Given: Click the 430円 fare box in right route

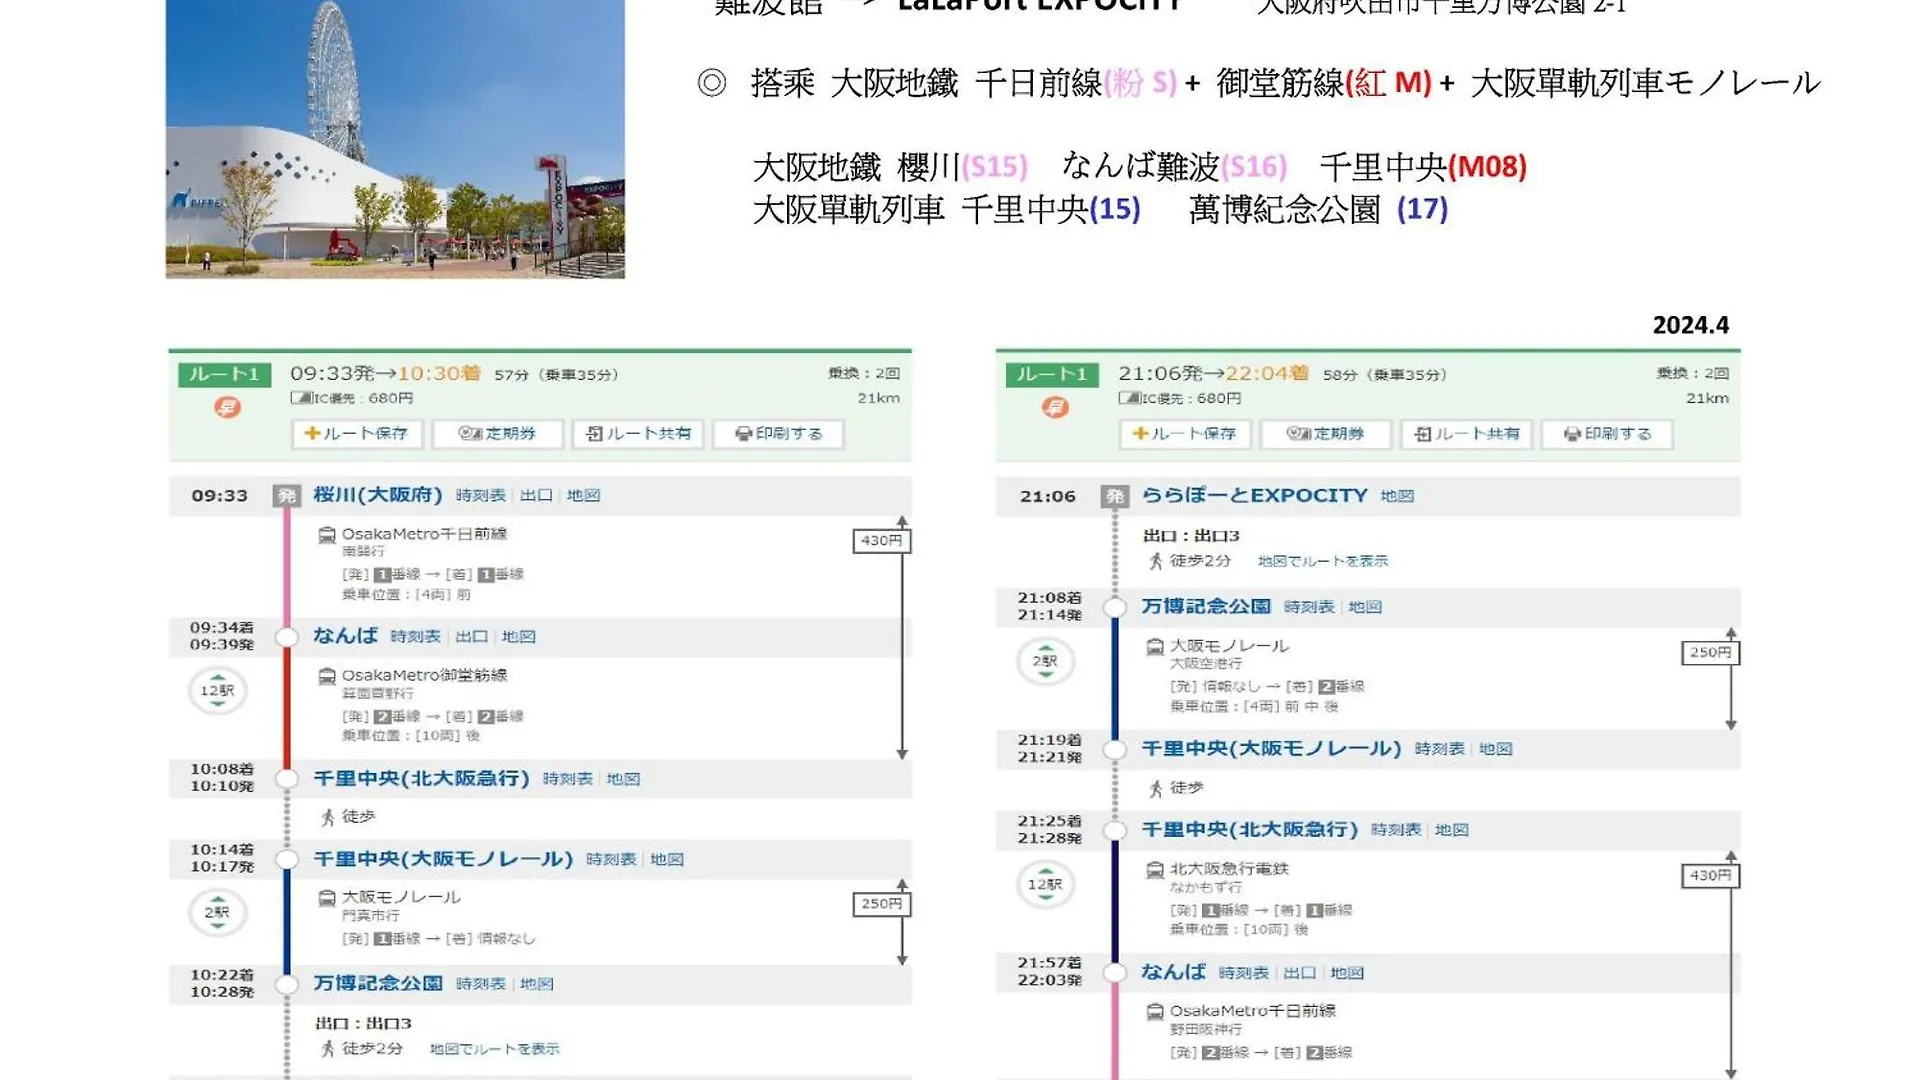Looking at the screenshot, I should click(x=1710, y=876).
